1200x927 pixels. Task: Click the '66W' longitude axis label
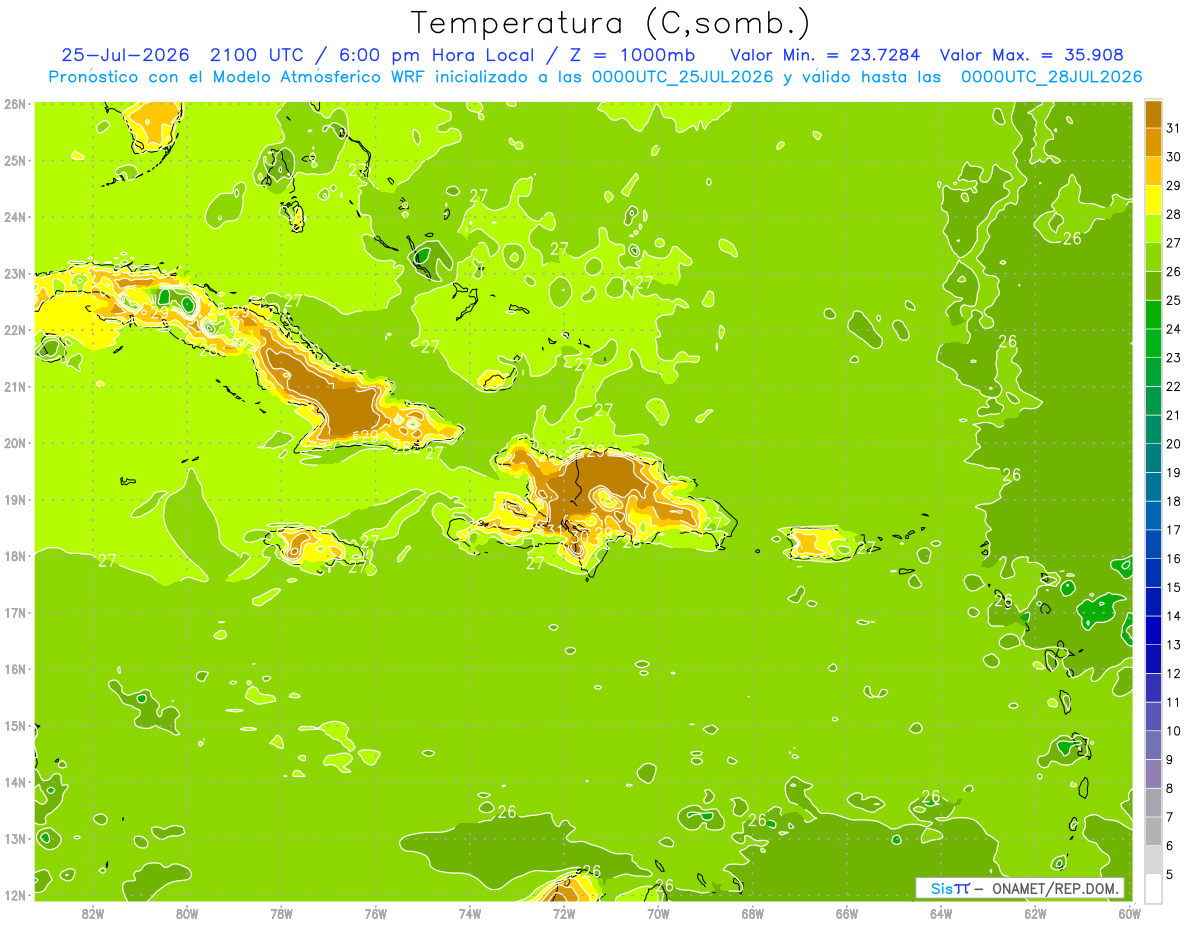tap(847, 914)
